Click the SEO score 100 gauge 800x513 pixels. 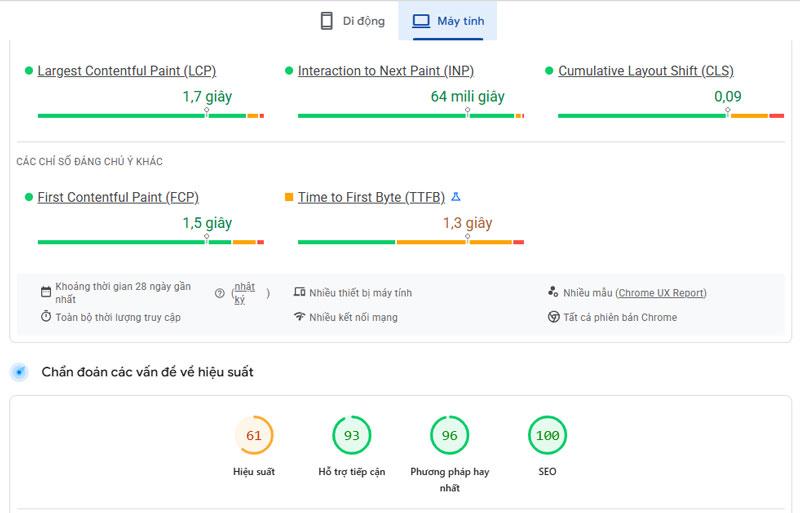coord(547,435)
